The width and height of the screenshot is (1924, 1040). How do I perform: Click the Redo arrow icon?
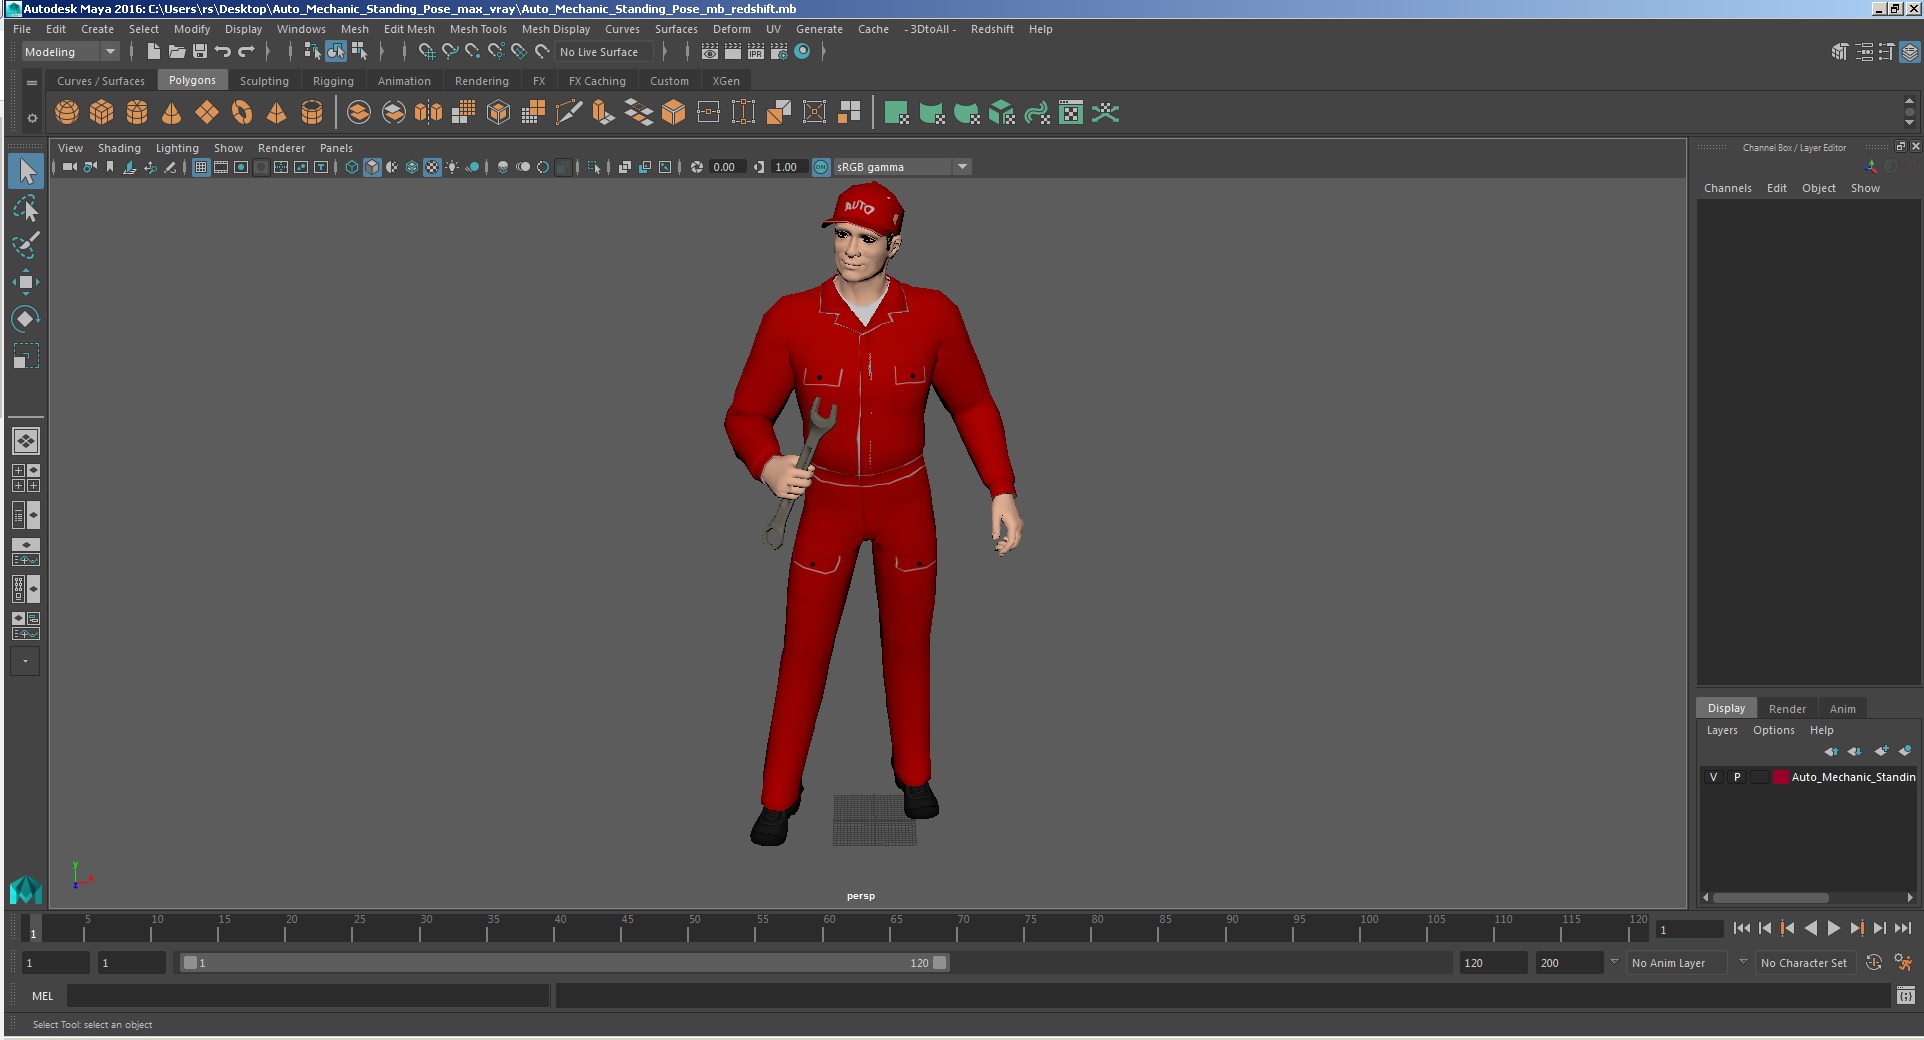point(246,52)
